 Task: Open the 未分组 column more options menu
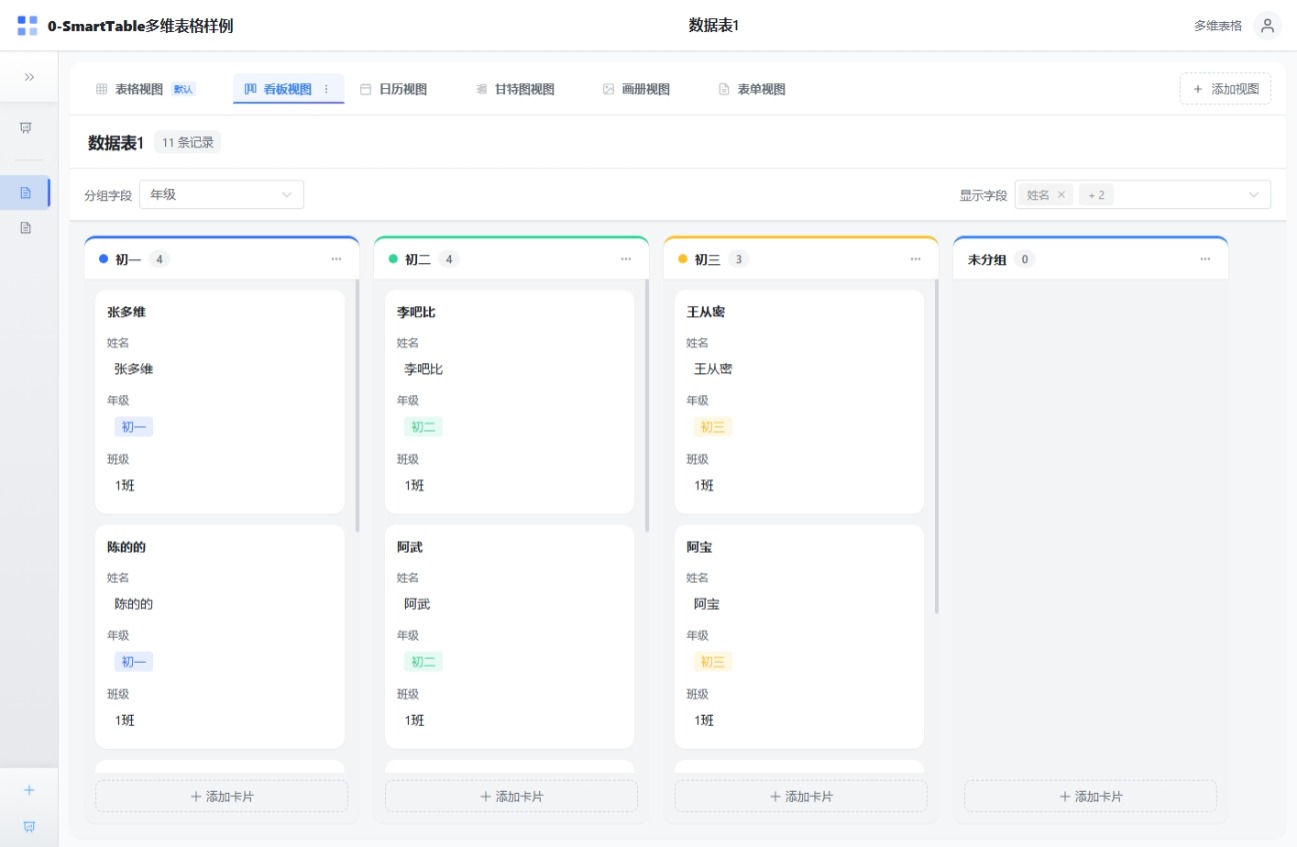point(1205,259)
